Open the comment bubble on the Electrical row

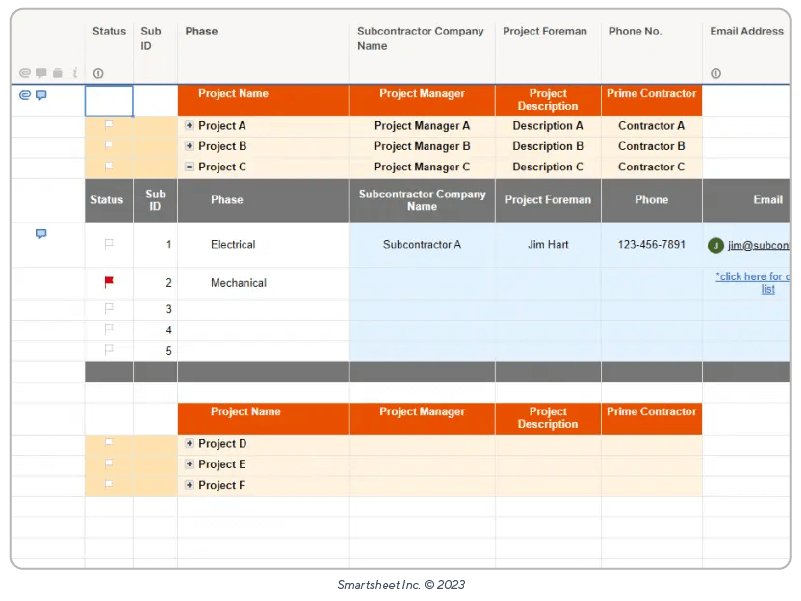click(41, 233)
